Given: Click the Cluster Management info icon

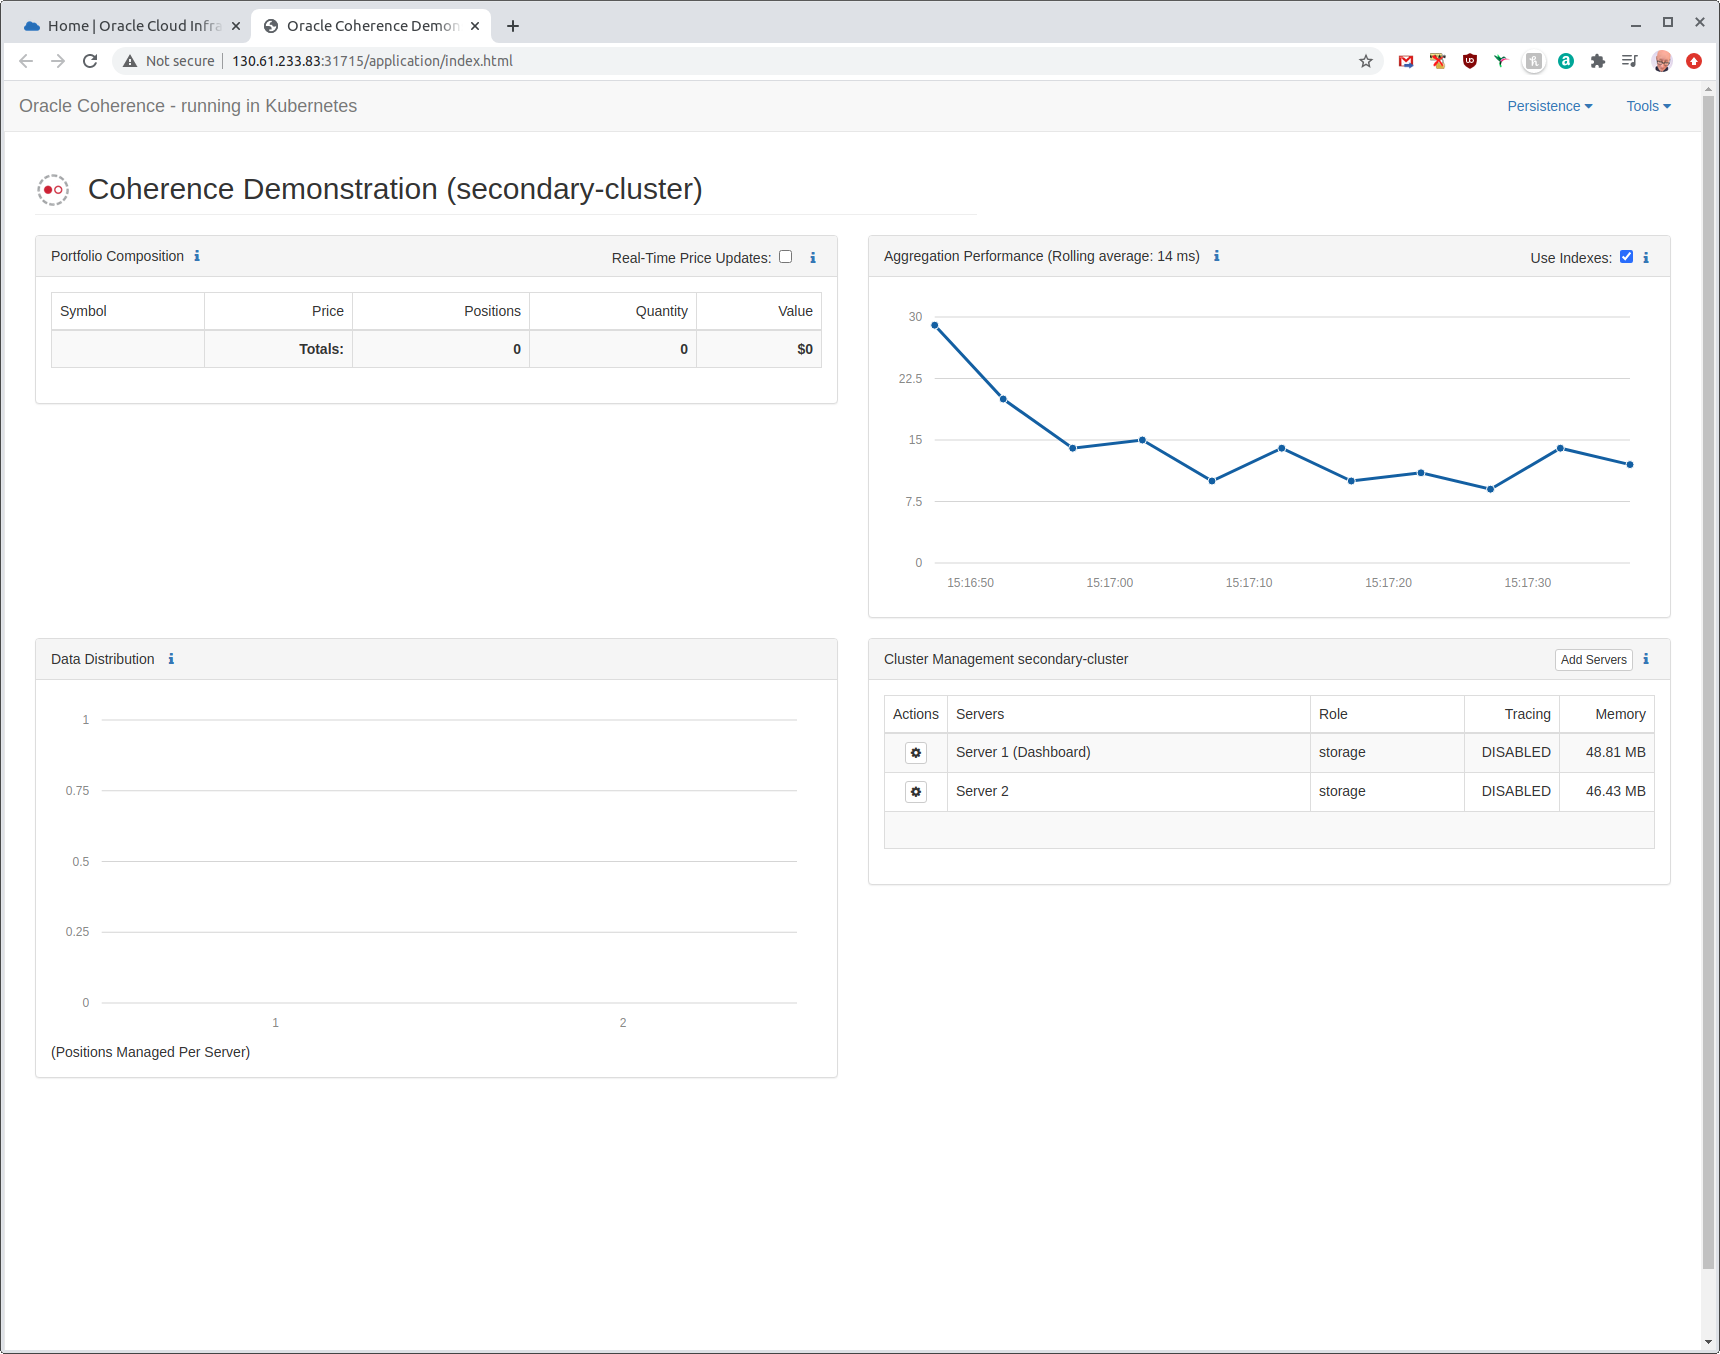Looking at the screenshot, I should [1646, 659].
